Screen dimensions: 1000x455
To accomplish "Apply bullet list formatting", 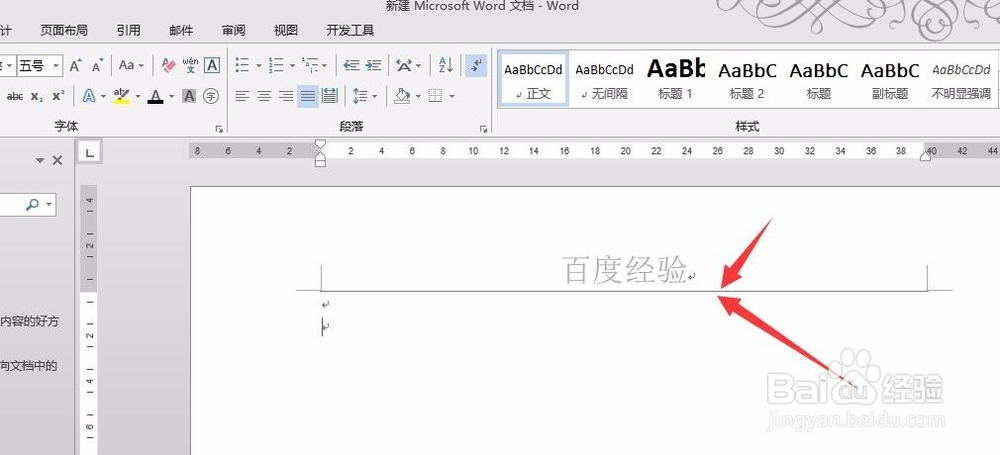I will click(x=242, y=65).
